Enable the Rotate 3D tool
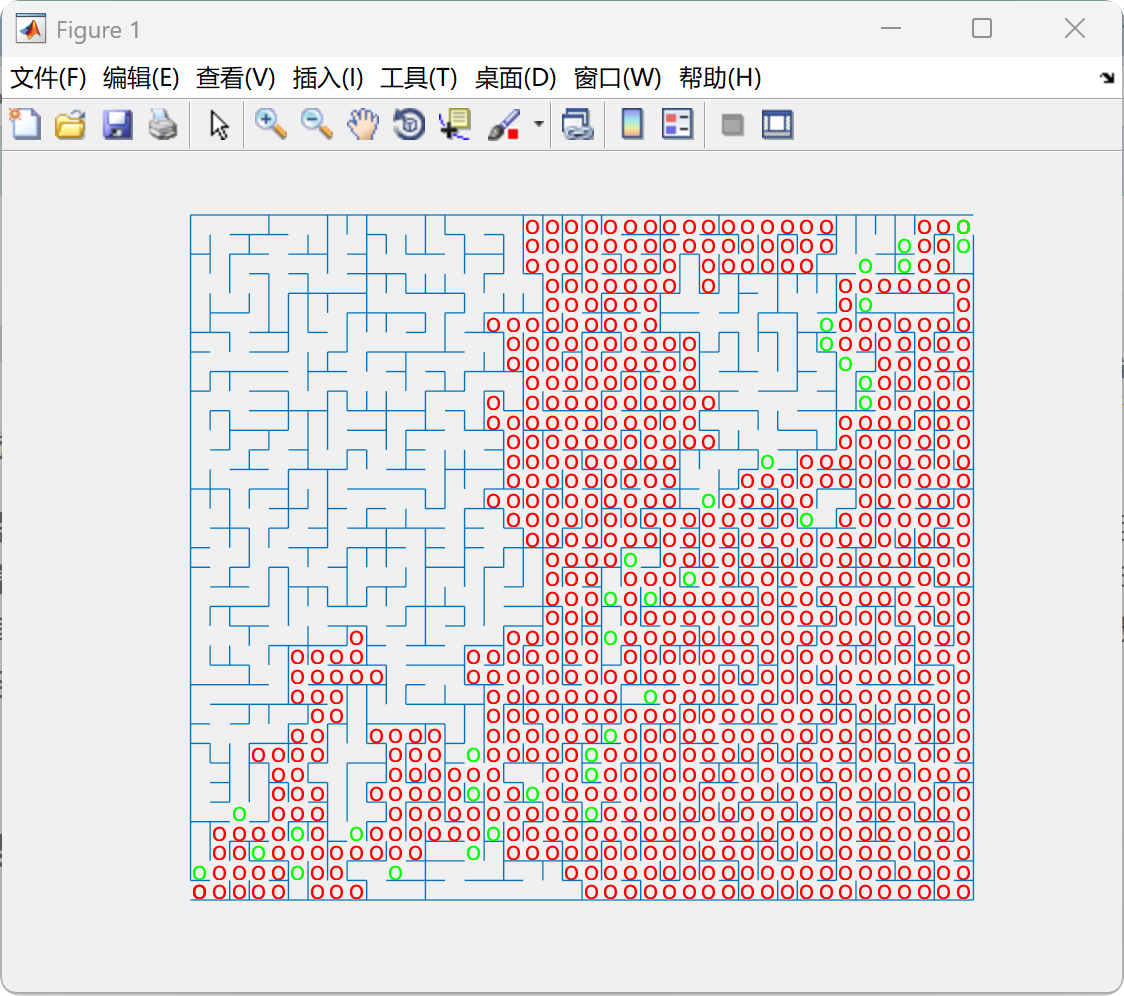The height and width of the screenshot is (996, 1124). pyautogui.click(x=409, y=125)
